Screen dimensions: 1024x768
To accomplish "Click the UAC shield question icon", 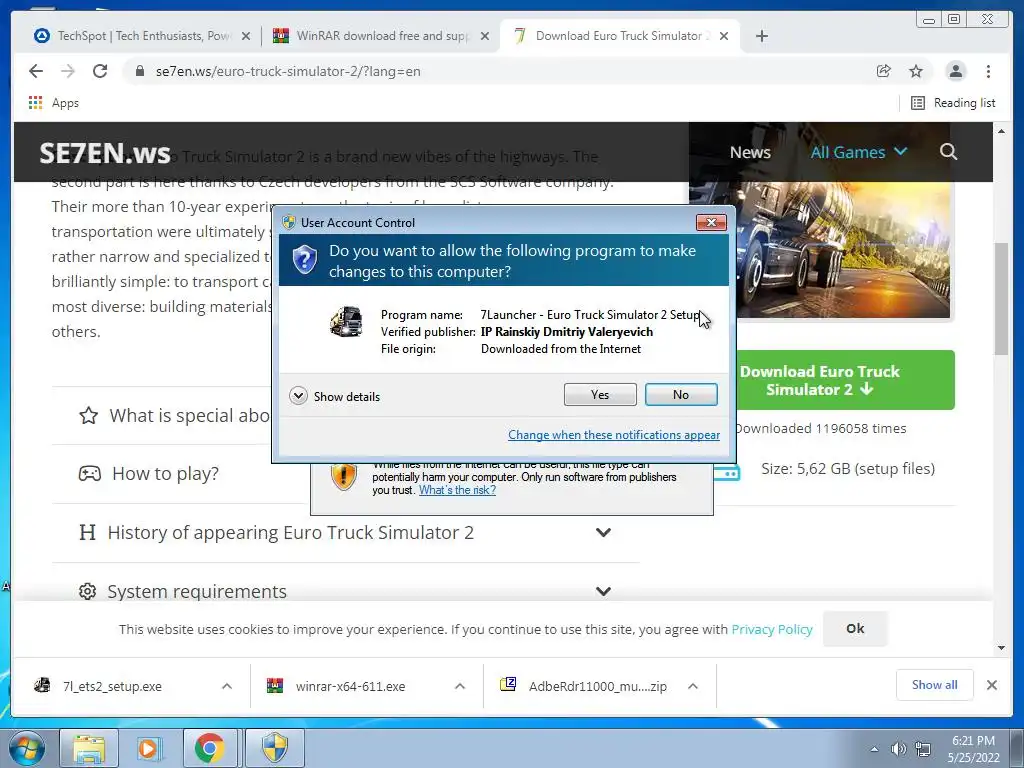I will (304, 259).
